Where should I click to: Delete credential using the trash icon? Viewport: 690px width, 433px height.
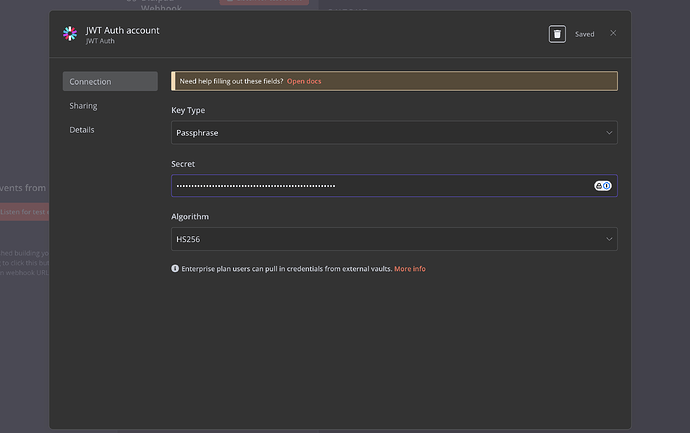pyautogui.click(x=557, y=34)
